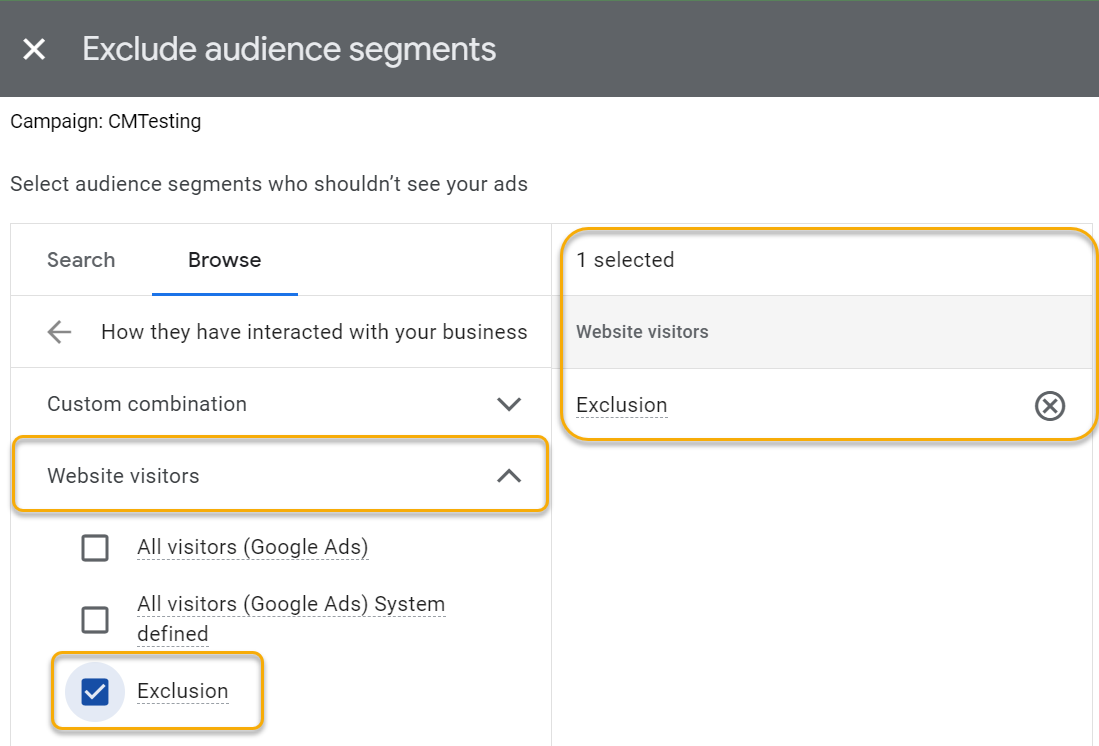Viewport: 1099px width, 746px height.
Task: Open Exclusion entry in the selected panel
Action: click(x=621, y=406)
